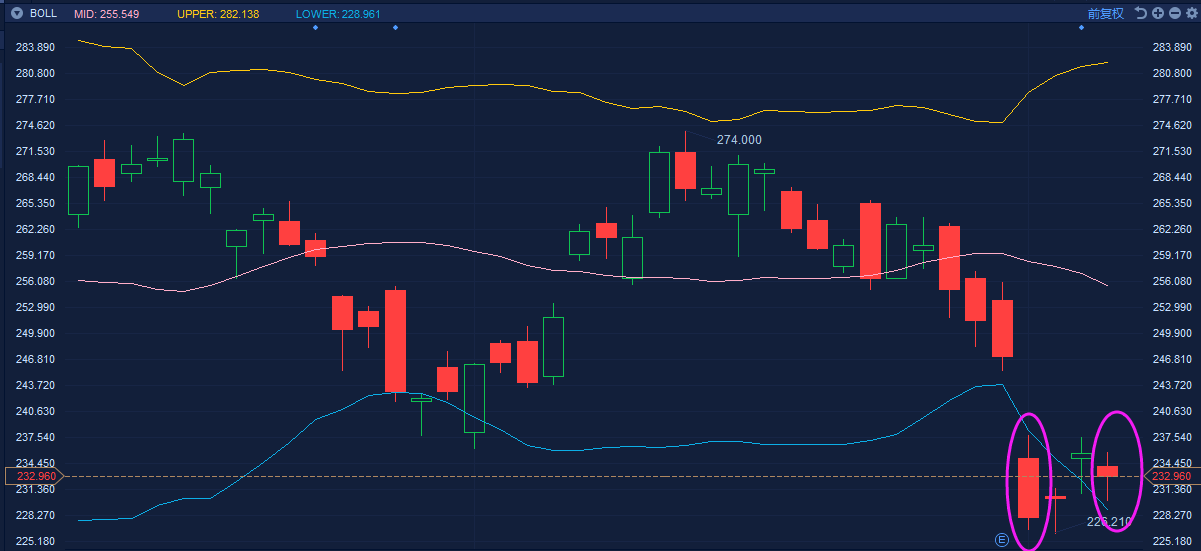
Task: Click the last red candle in right magenta ellipse
Action: [1107, 471]
